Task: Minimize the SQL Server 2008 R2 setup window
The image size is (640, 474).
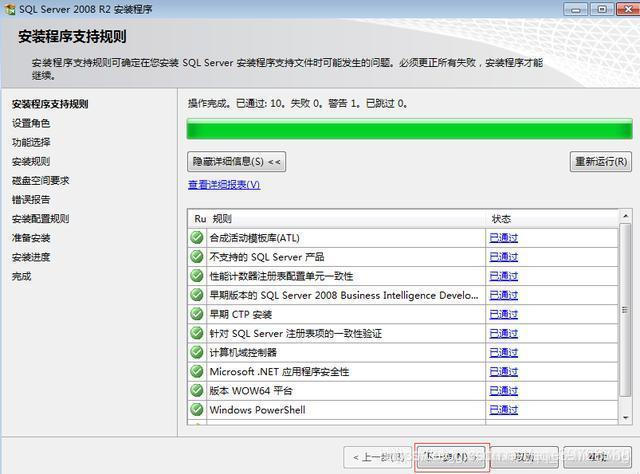Action: [x=576, y=9]
